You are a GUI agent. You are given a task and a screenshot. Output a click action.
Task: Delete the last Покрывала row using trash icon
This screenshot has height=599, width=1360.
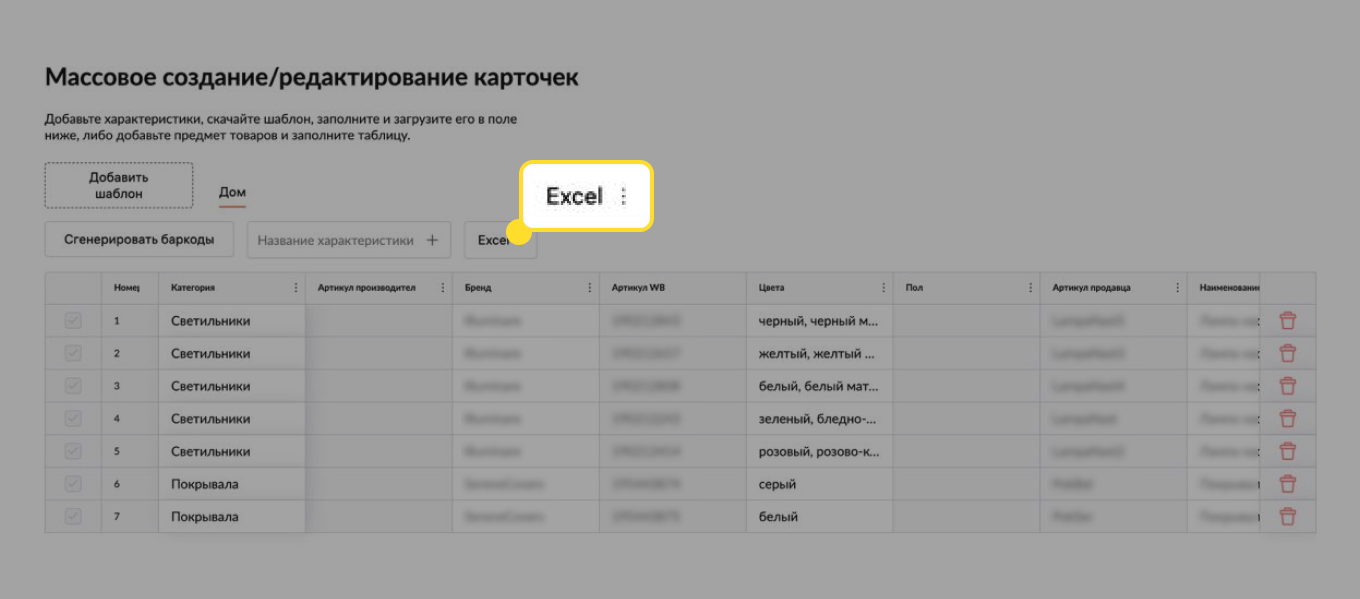pos(1287,516)
